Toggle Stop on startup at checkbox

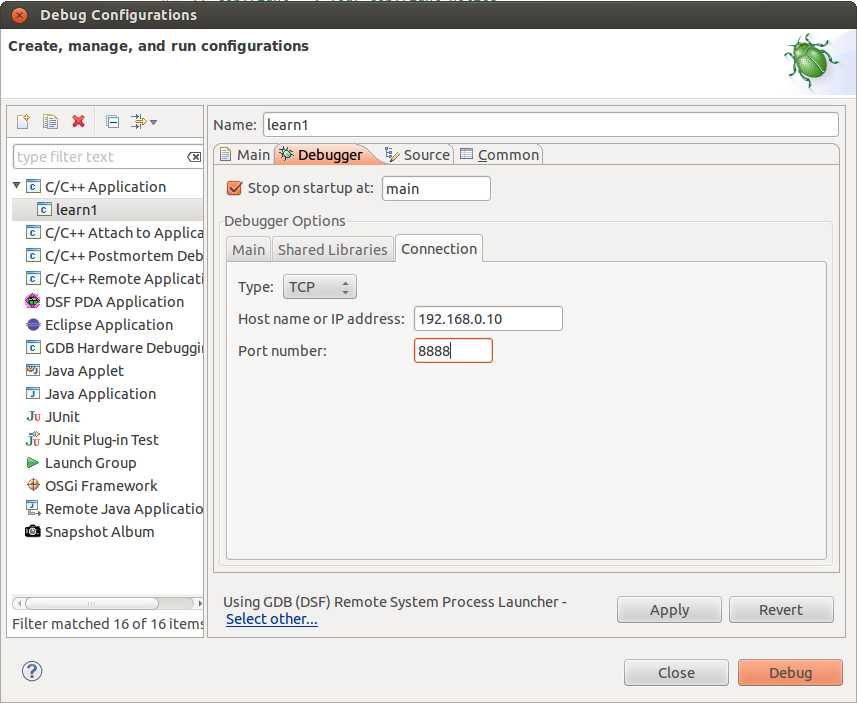(x=234, y=188)
